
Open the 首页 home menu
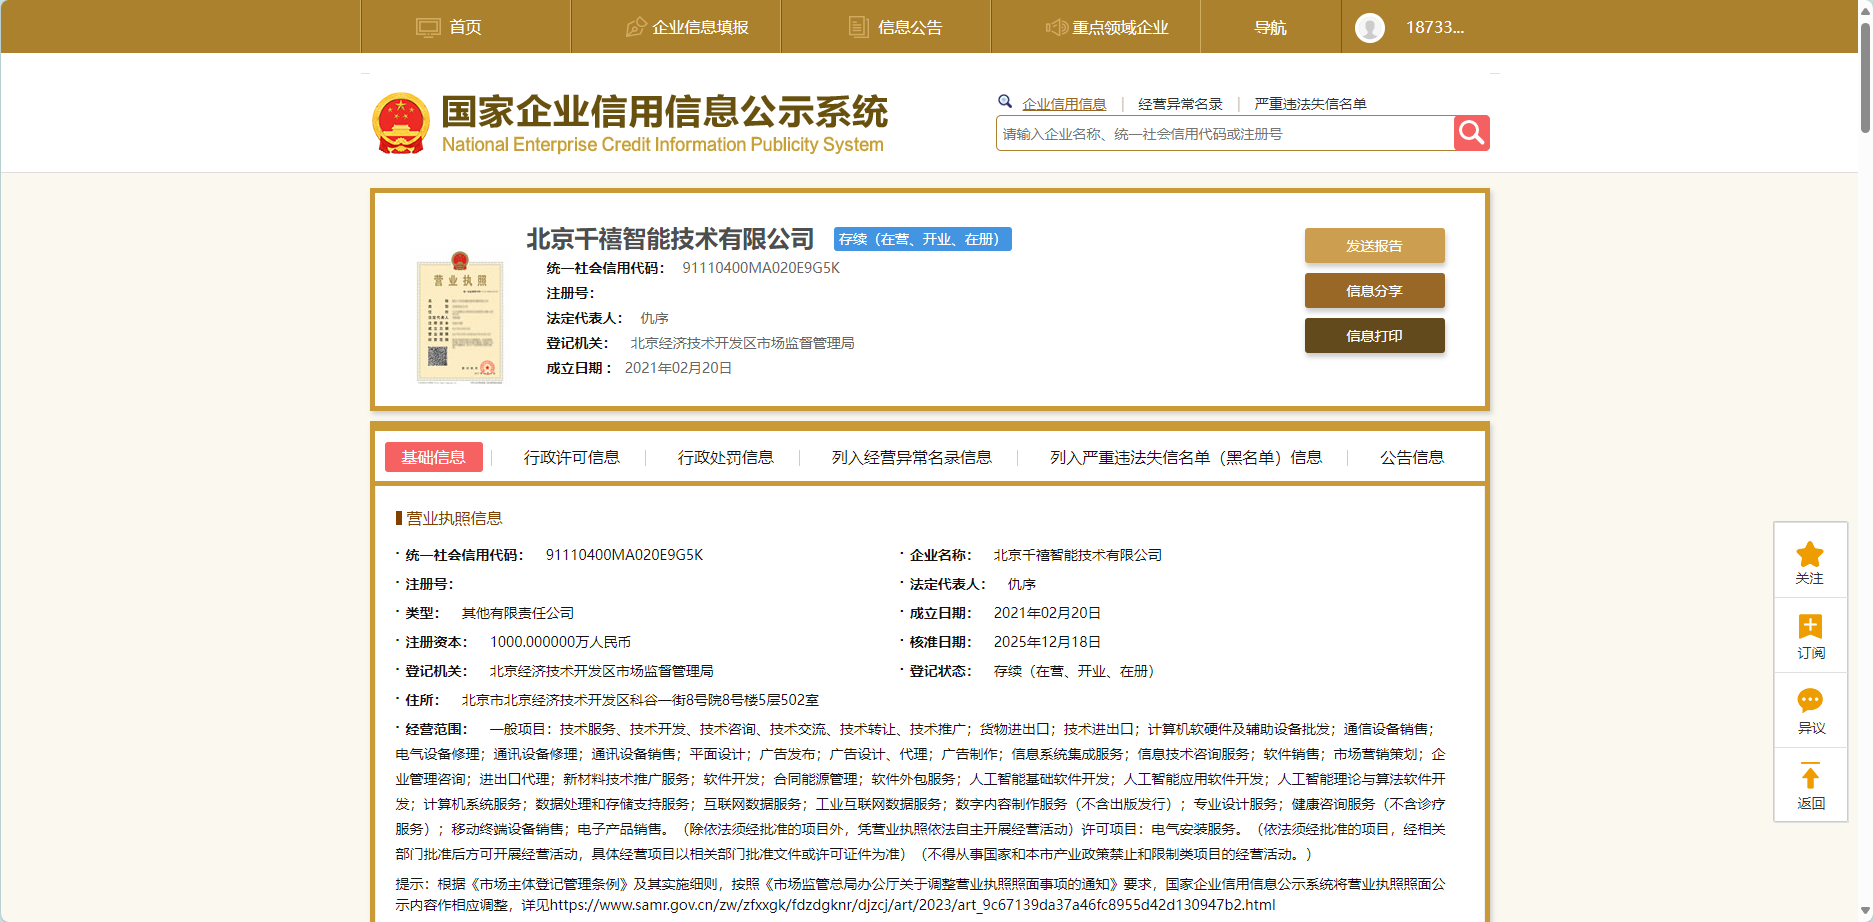click(465, 27)
